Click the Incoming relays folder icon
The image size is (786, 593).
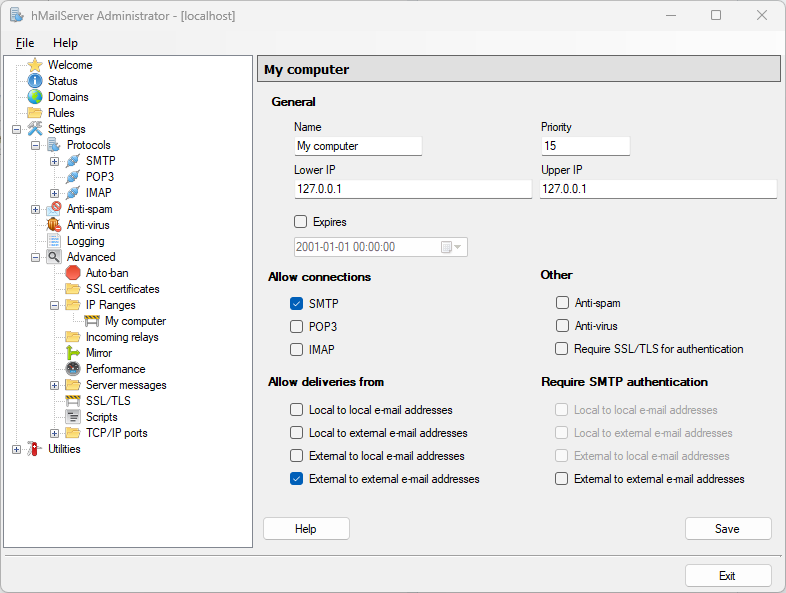point(73,337)
